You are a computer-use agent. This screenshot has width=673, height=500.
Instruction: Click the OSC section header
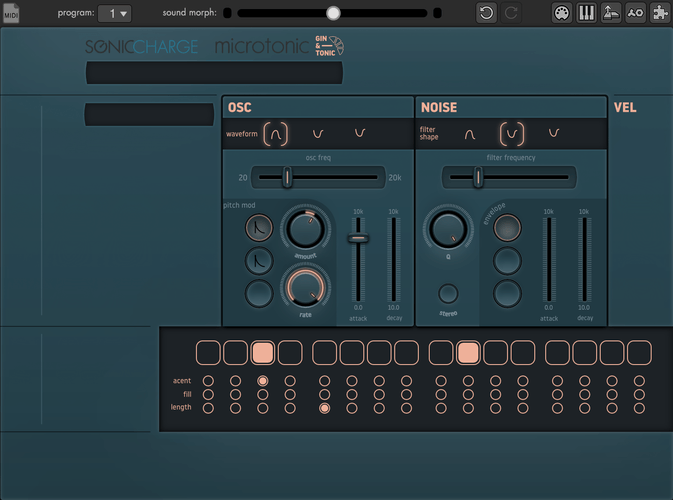point(239,107)
